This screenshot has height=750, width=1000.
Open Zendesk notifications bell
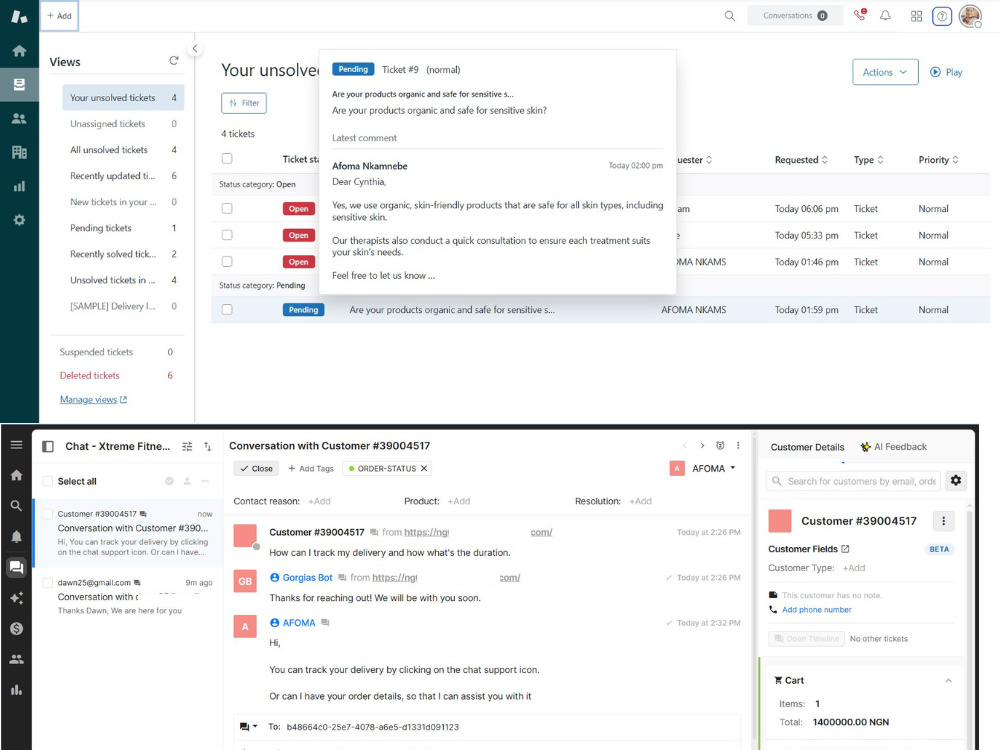pyautogui.click(x=885, y=16)
